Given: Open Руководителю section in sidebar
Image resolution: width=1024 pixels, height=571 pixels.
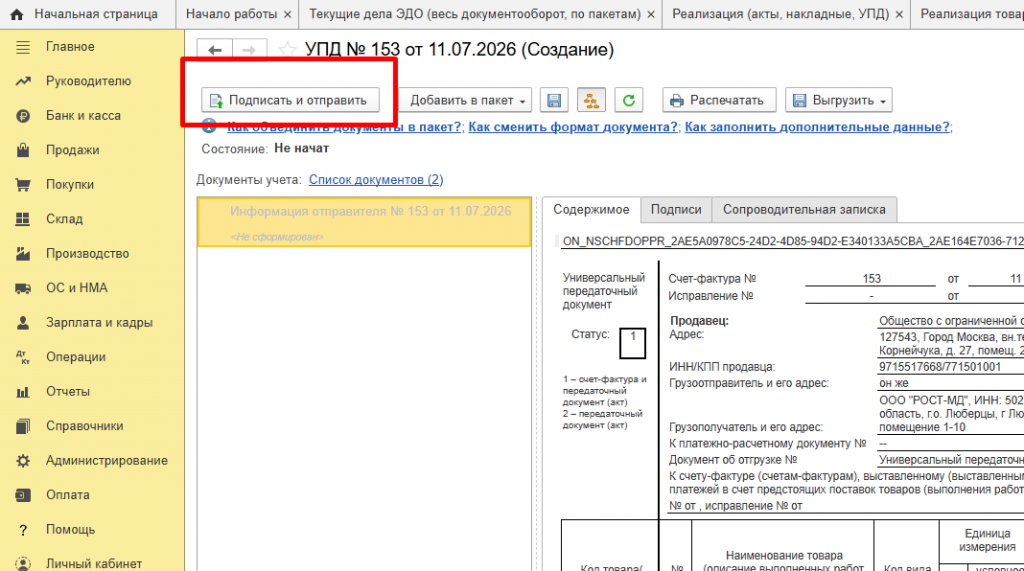Looking at the screenshot, I should click(x=88, y=81).
